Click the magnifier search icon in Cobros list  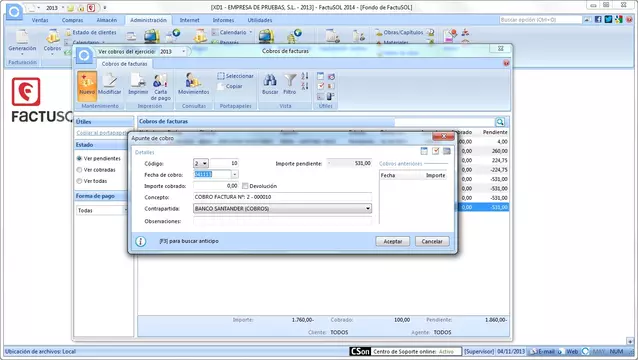pos(500,122)
